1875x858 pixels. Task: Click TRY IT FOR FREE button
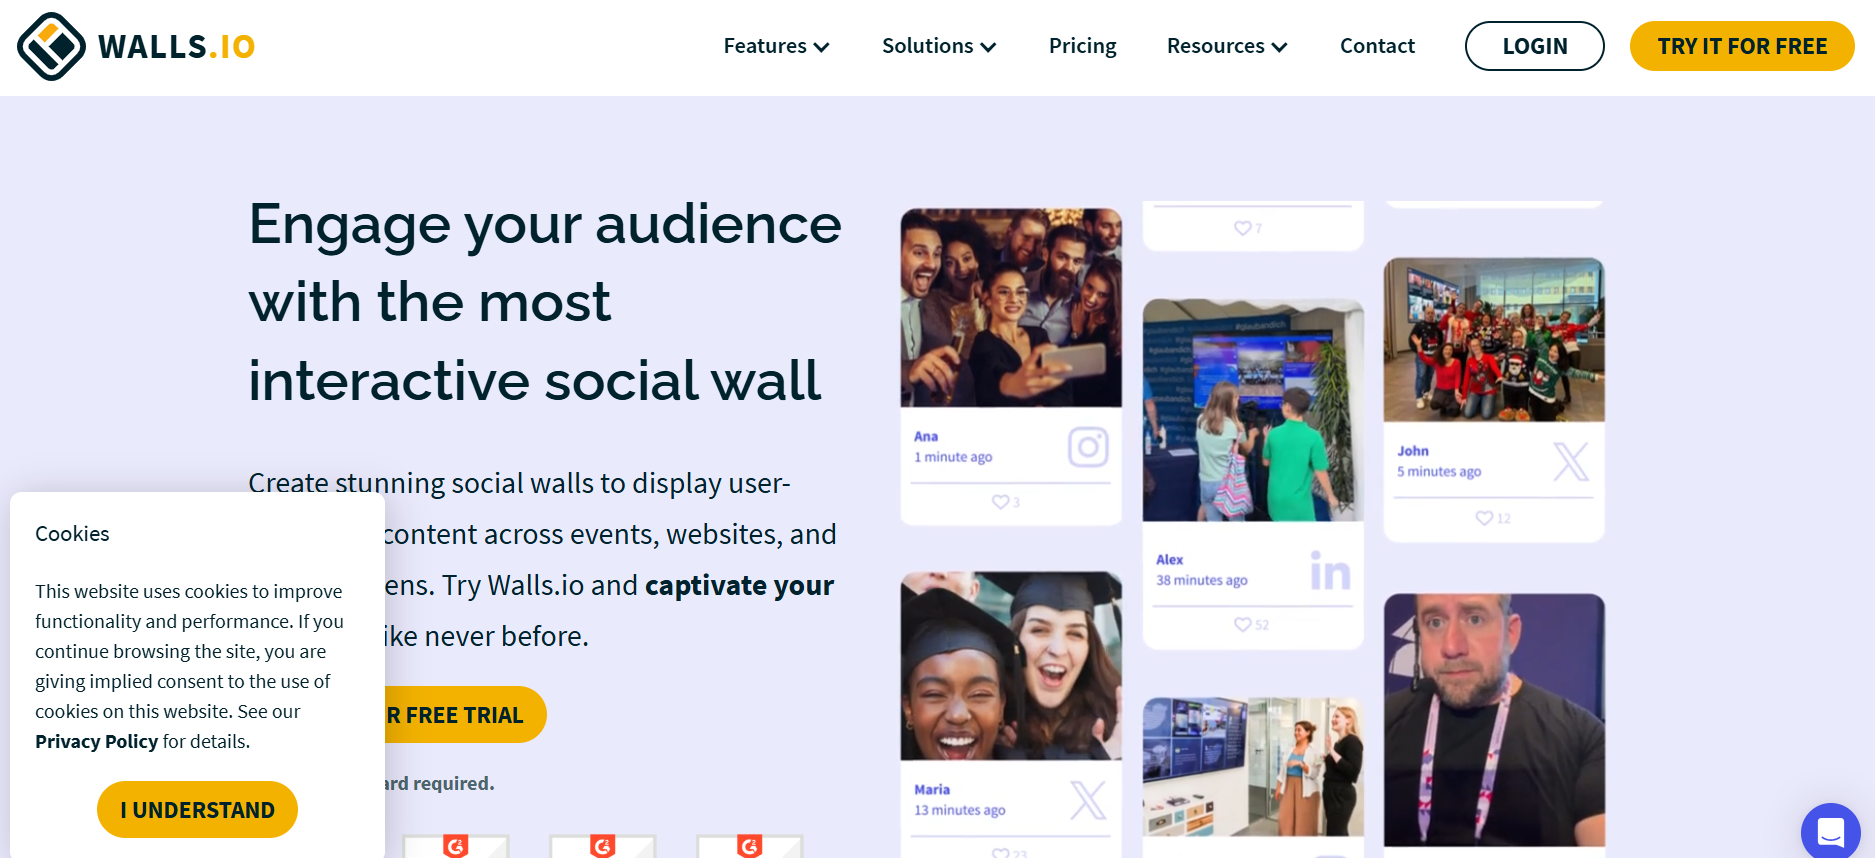pos(1742,46)
